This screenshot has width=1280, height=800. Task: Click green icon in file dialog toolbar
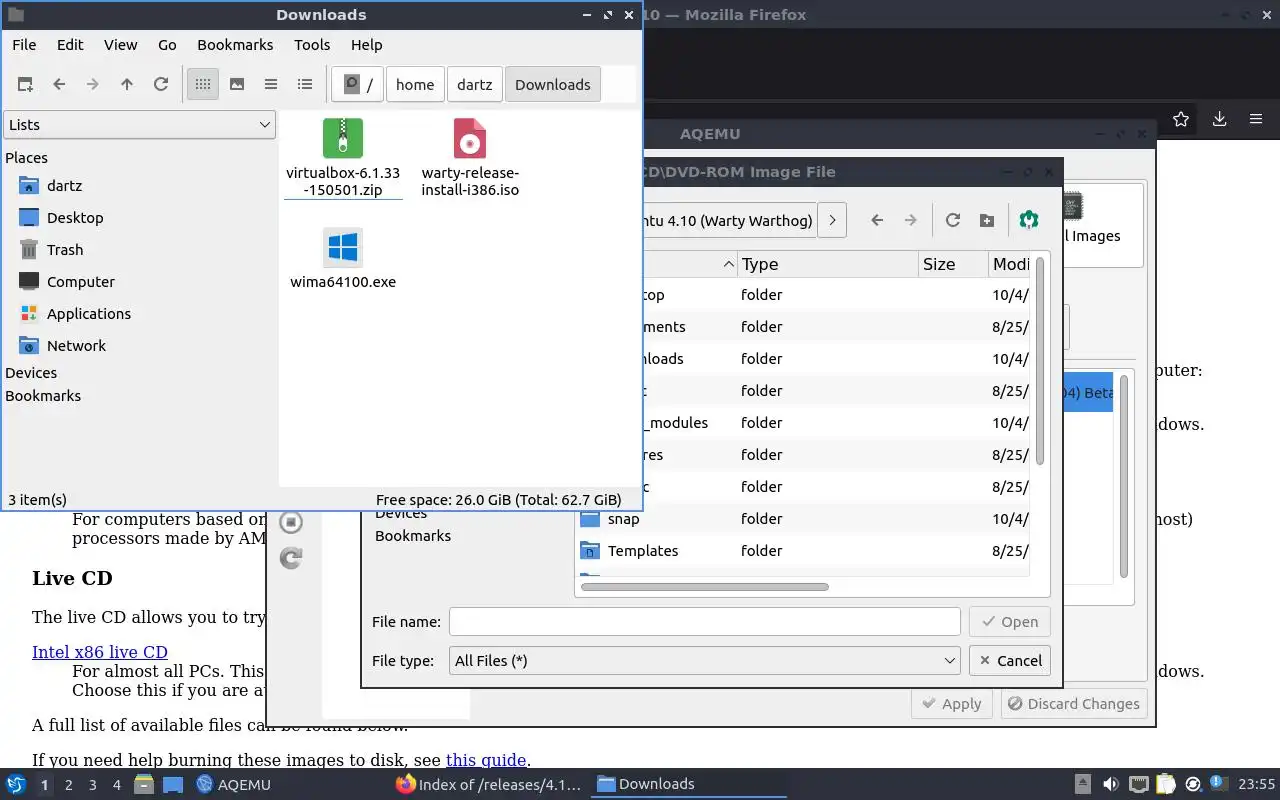point(1029,221)
